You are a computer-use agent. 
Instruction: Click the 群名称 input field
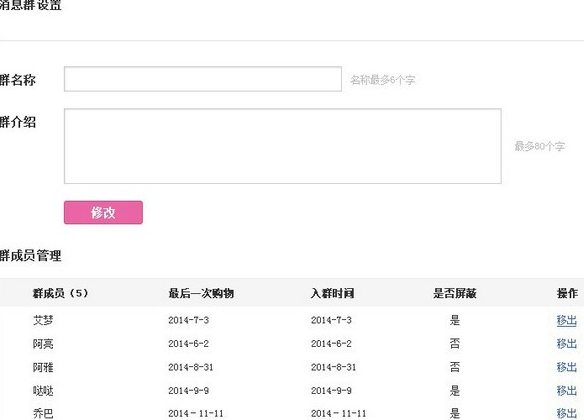click(203, 79)
